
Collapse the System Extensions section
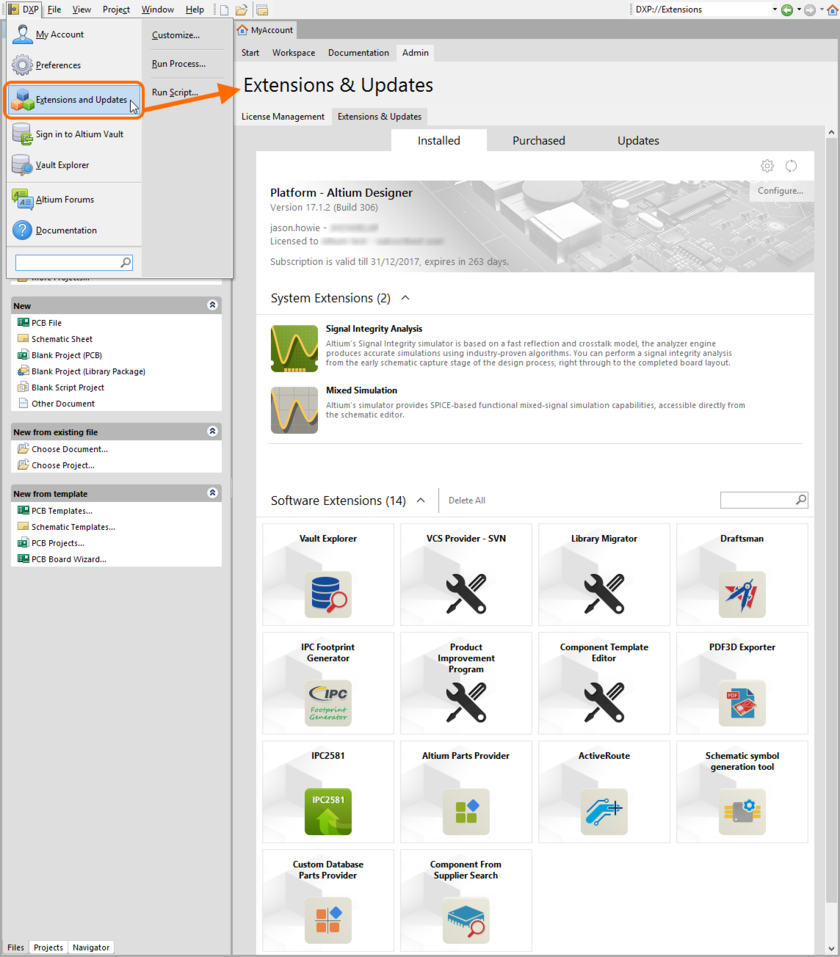pos(404,297)
